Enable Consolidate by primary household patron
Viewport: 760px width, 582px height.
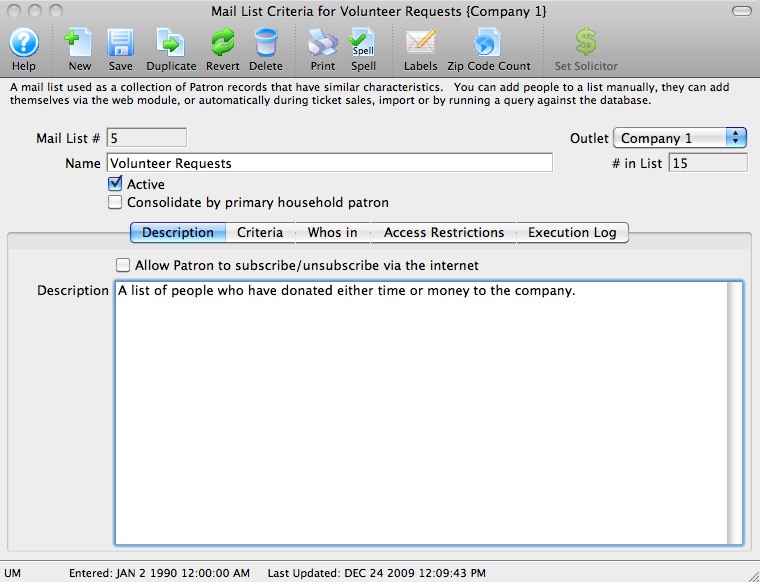pyautogui.click(x=115, y=203)
